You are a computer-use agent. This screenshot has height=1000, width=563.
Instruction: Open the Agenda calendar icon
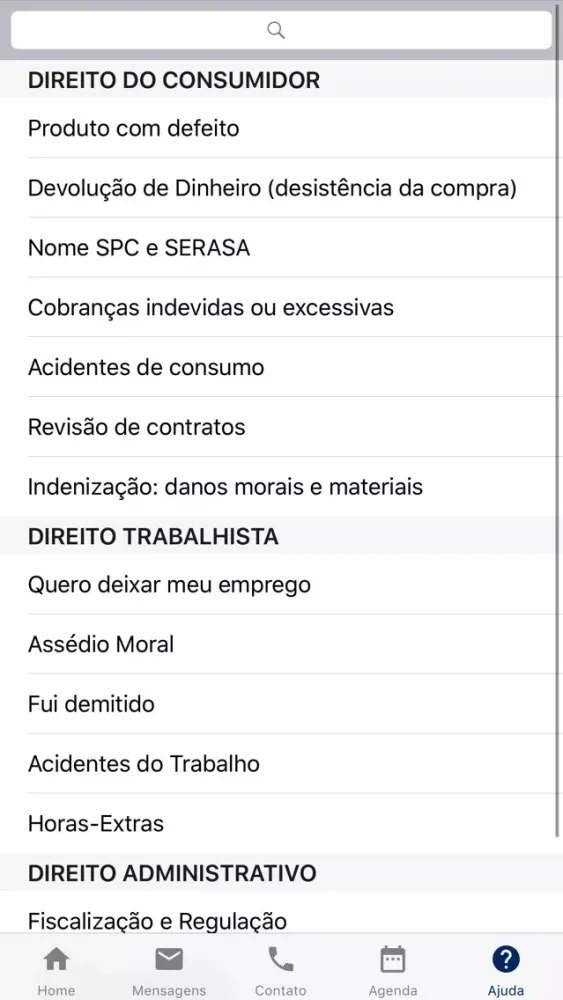tap(393, 959)
